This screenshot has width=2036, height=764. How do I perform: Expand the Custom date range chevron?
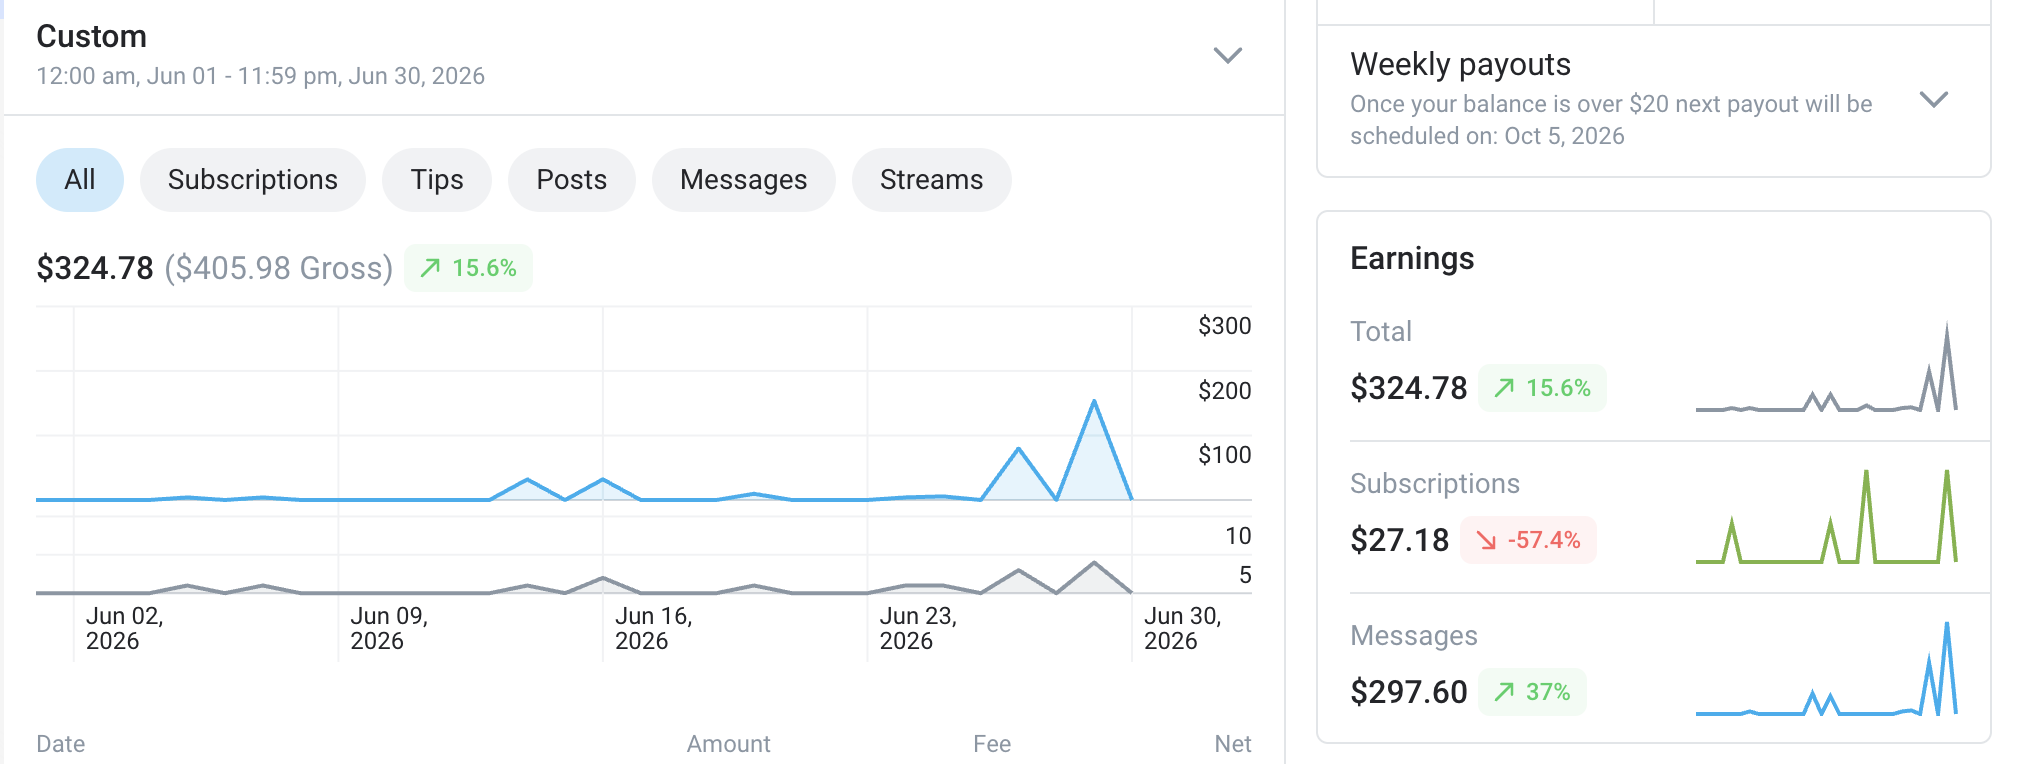pyautogui.click(x=1227, y=55)
